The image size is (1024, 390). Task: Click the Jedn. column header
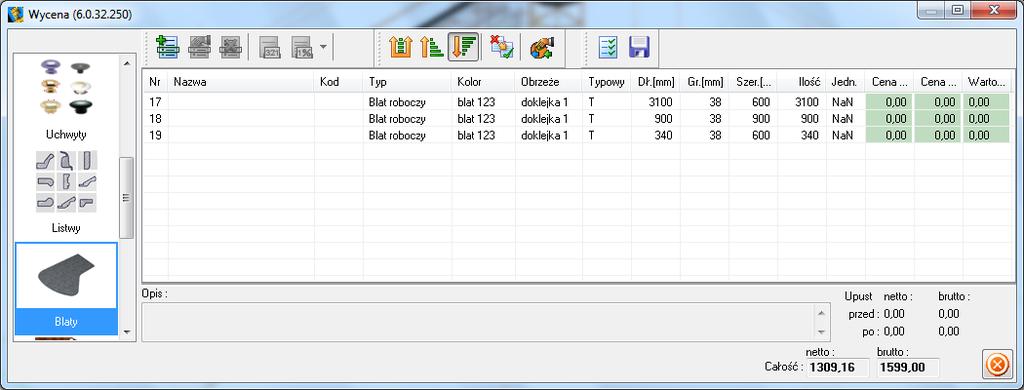[846, 82]
